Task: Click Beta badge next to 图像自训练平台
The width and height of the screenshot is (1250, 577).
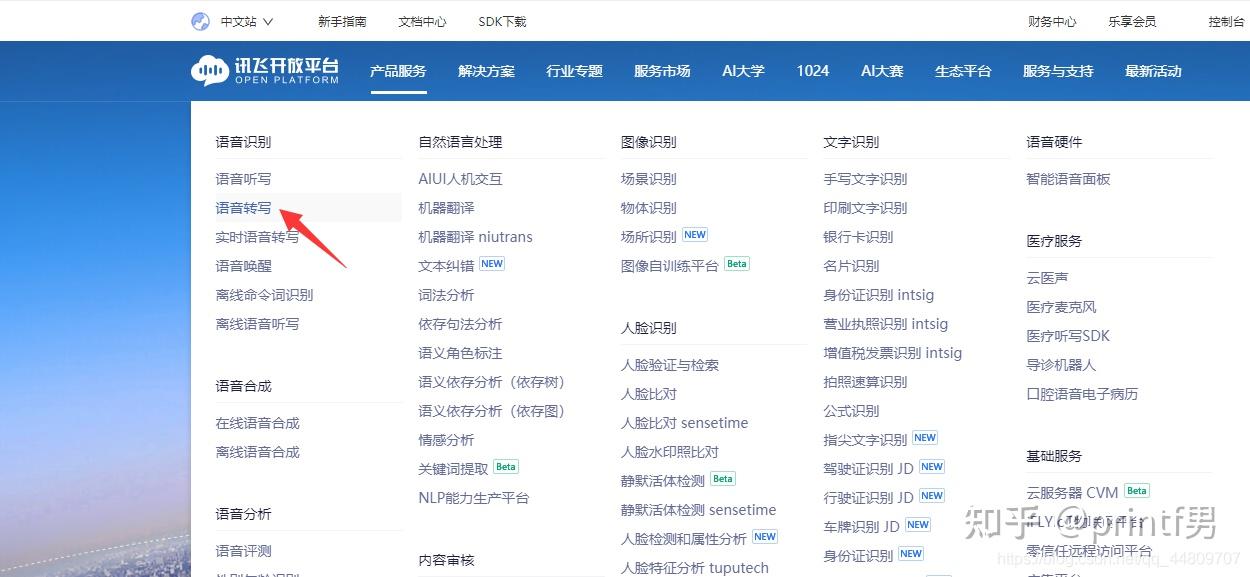Action: [x=737, y=264]
